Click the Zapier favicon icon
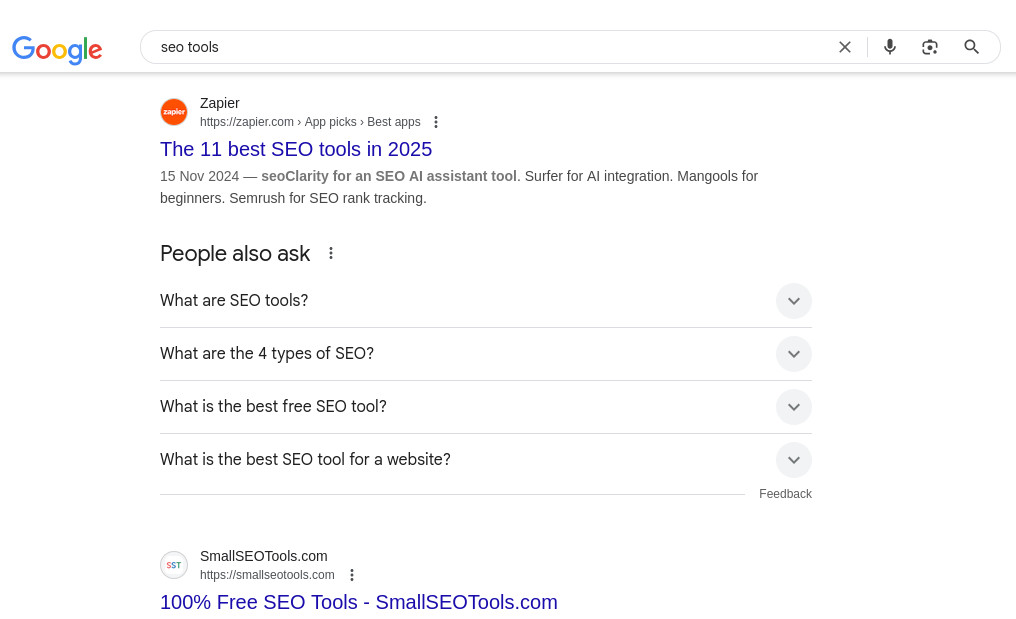The width and height of the screenshot is (1016, 619). click(x=174, y=112)
